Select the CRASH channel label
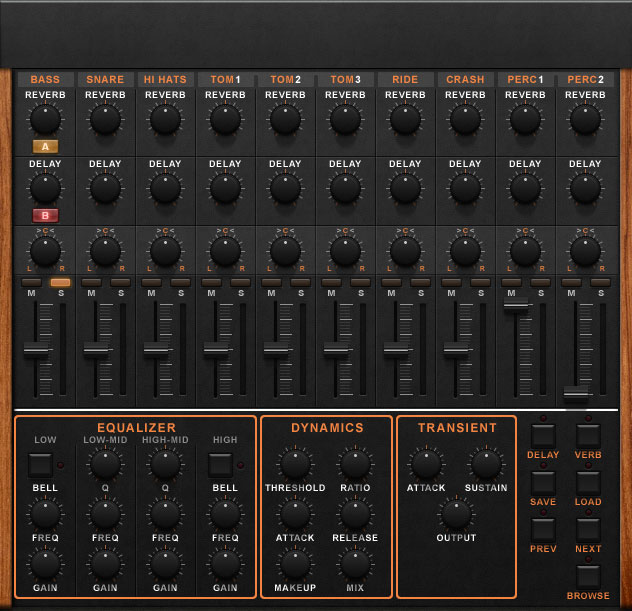Screen dimensions: 632x611 tap(465, 79)
